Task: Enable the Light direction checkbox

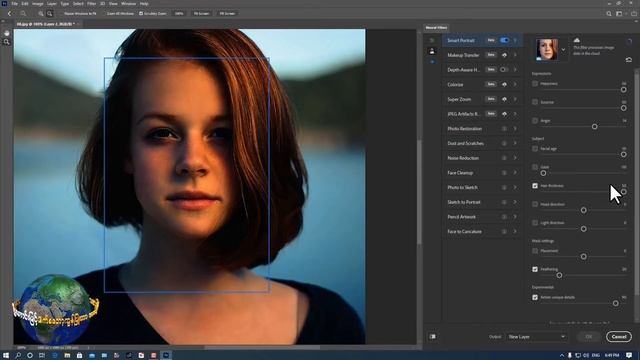Action: coord(535,223)
